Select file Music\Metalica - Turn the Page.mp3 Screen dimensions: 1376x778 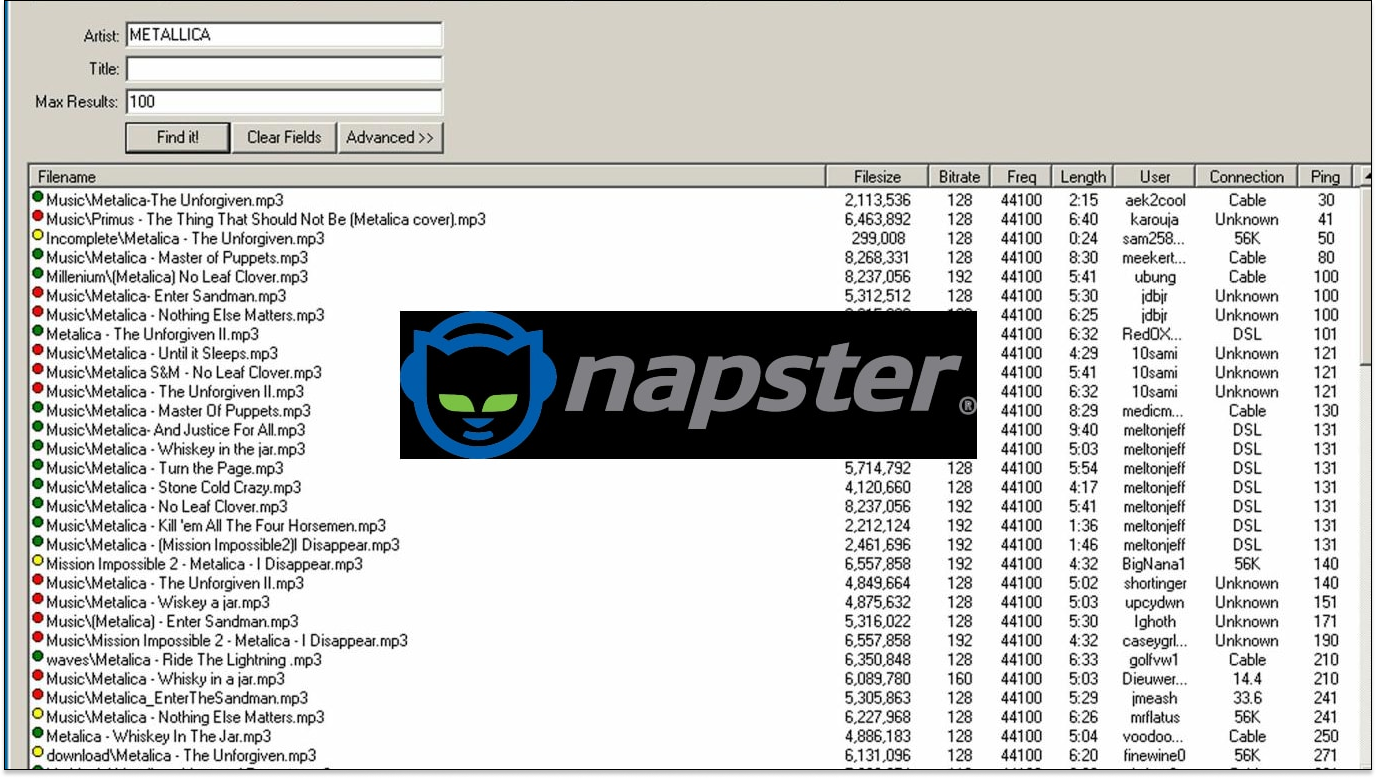click(165, 468)
